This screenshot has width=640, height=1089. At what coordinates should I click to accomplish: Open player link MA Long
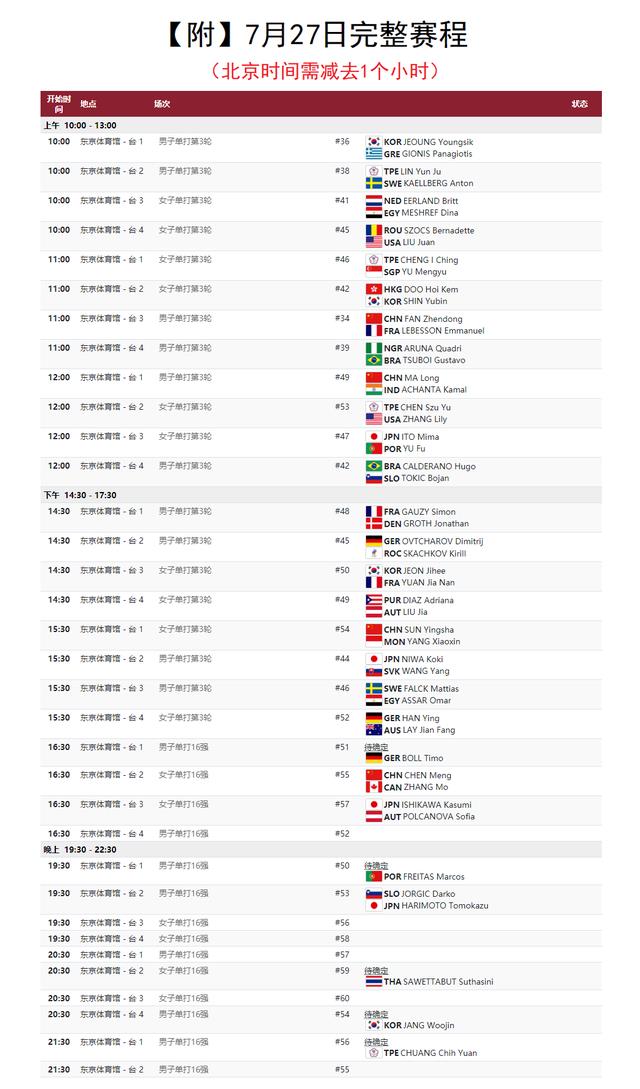point(421,378)
